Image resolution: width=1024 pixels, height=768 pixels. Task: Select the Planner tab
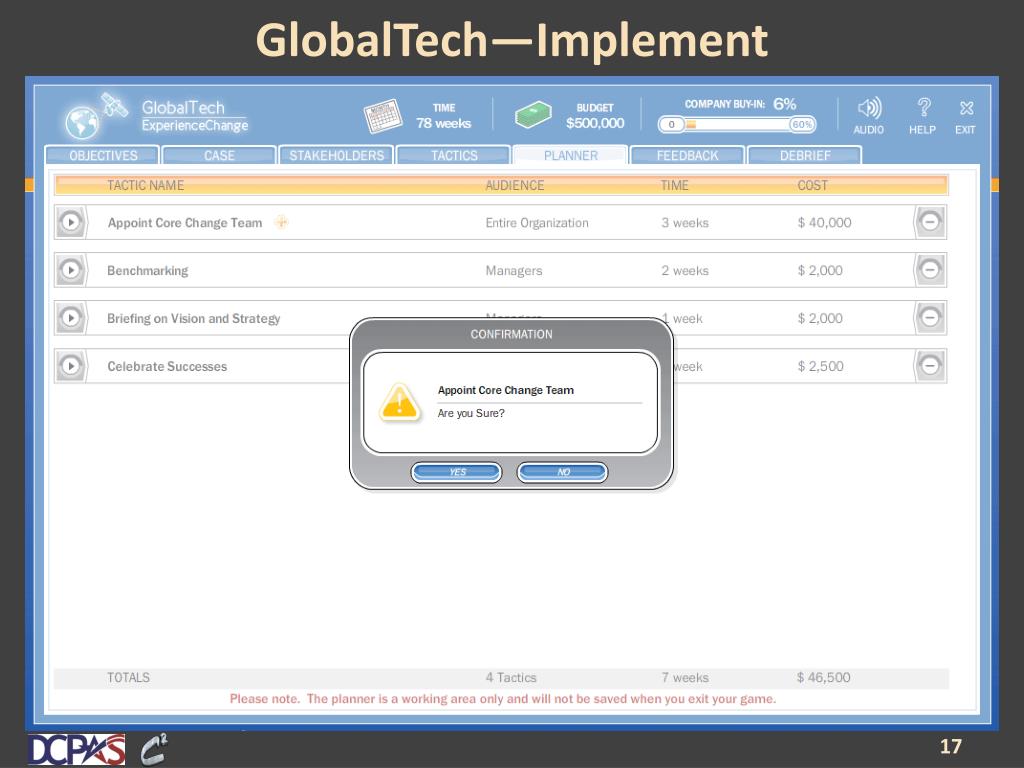click(571, 155)
